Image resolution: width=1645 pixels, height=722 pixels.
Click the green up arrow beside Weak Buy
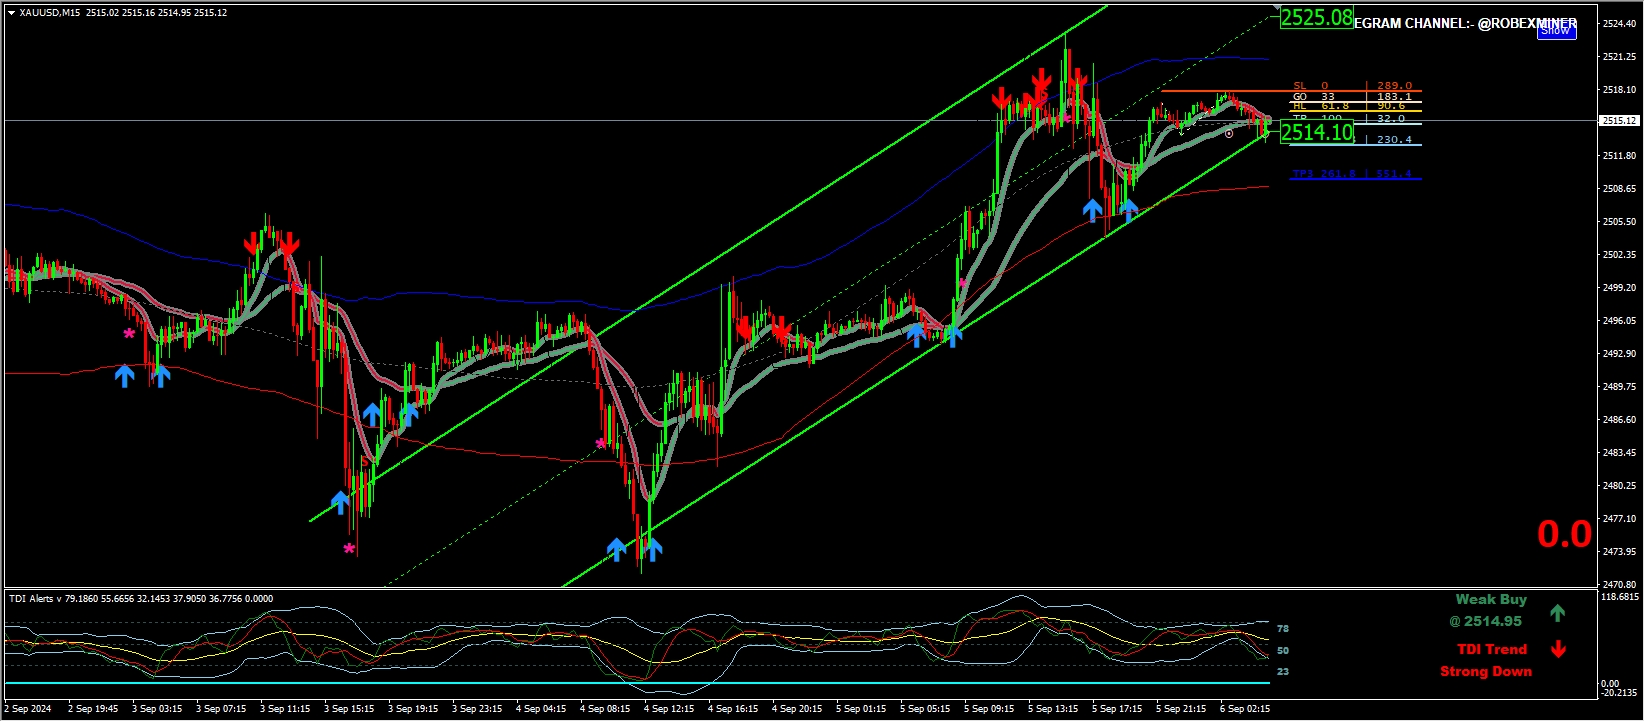pyautogui.click(x=1557, y=612)
